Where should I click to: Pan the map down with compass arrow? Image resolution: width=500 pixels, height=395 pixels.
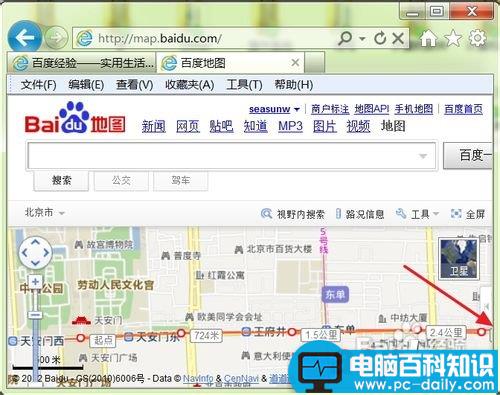35,263
